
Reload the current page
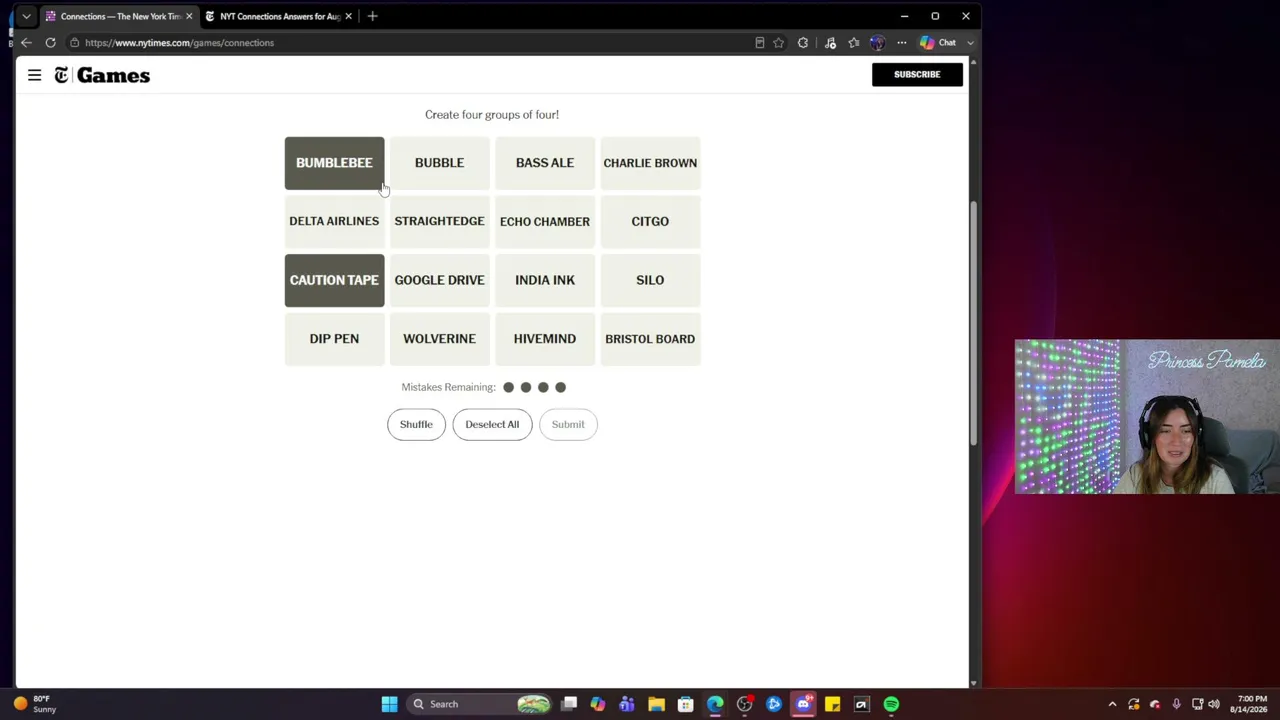tap(50, 43)
